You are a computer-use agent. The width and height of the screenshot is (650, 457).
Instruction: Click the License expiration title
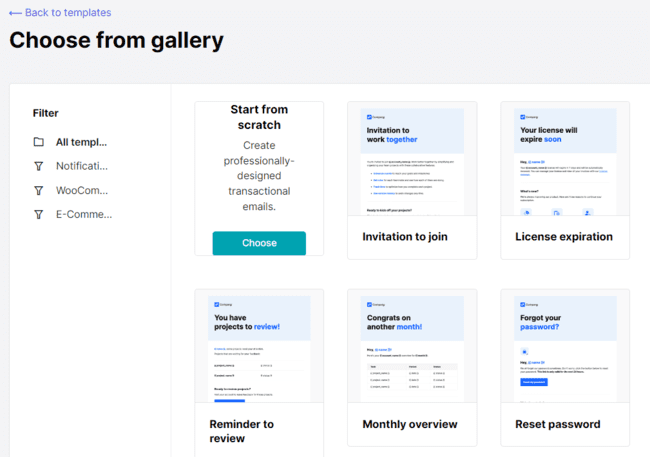point(564,237)
